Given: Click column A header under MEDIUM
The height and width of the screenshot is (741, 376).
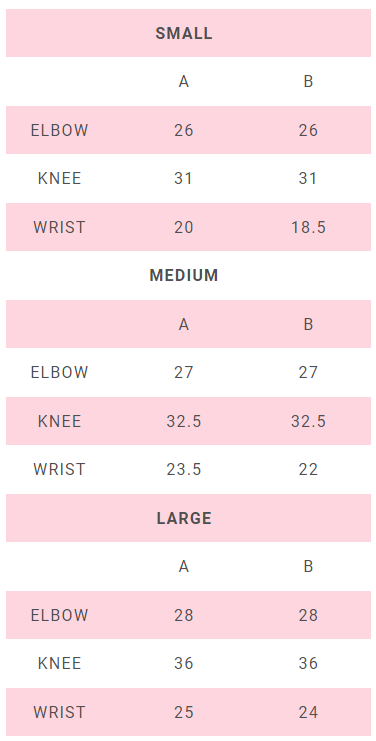Looking at the screenshot, I should point(184,324).
